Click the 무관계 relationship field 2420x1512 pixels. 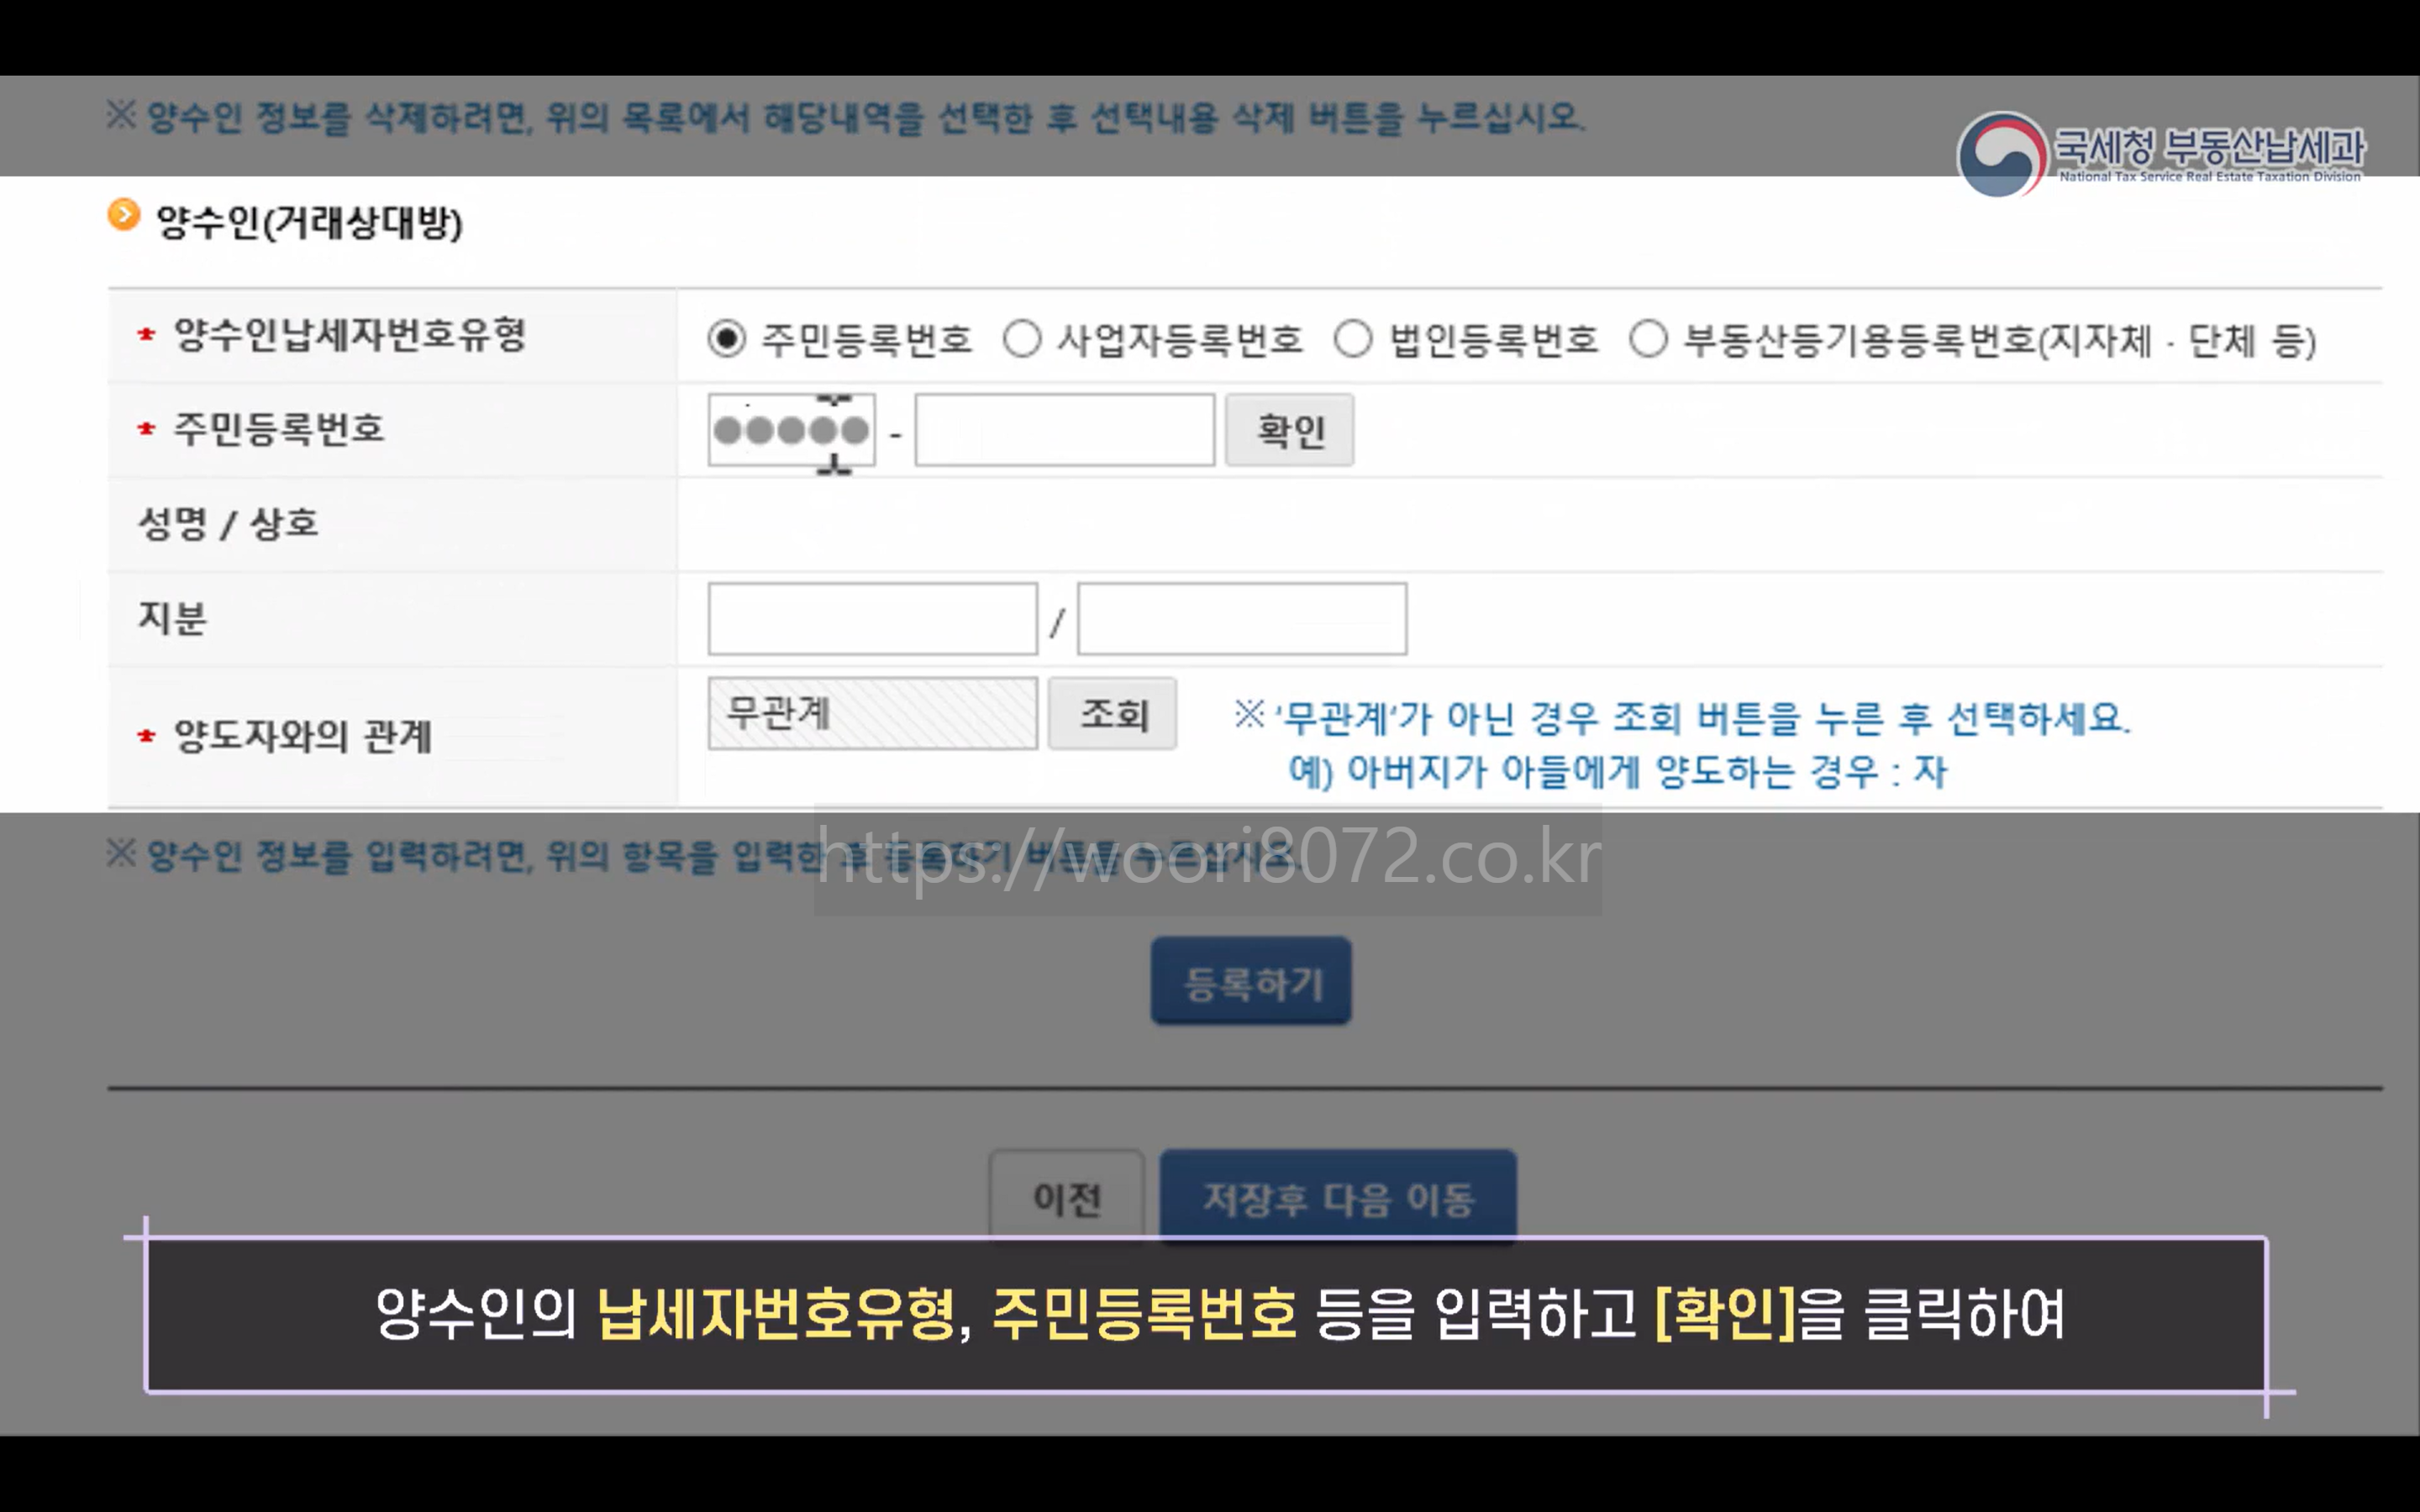pos(872,714)
